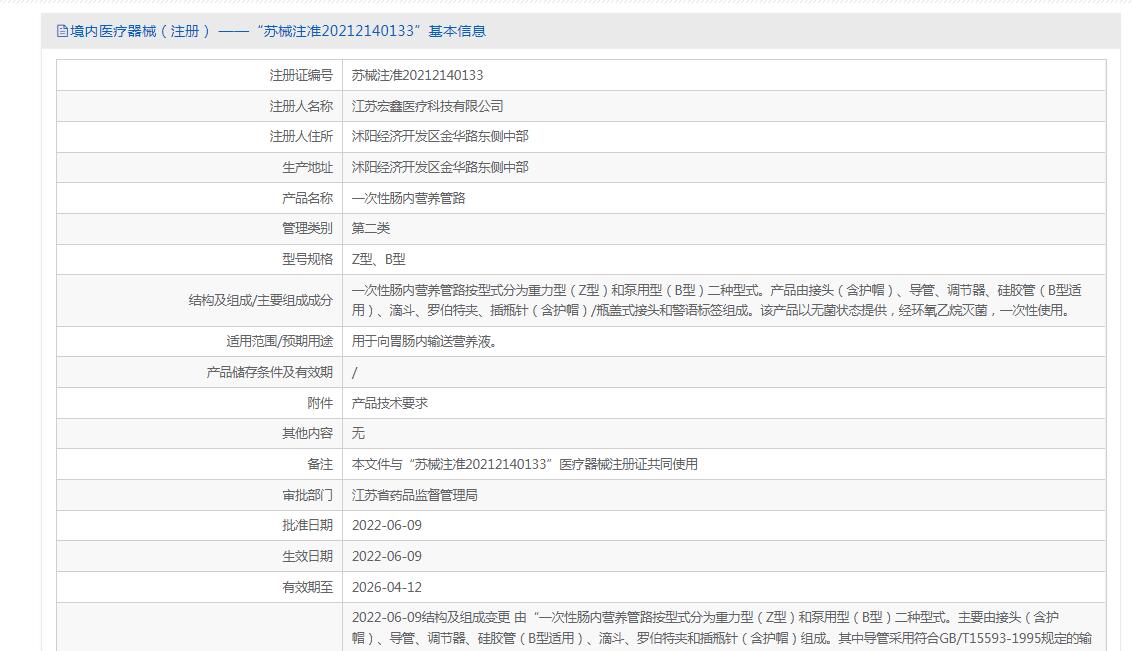Image resolution: width=1132 pixels, height=651 pixels.
Task: Click expiry date 2026-04-12
Action: pyautogui.click(x=387, y=587)
